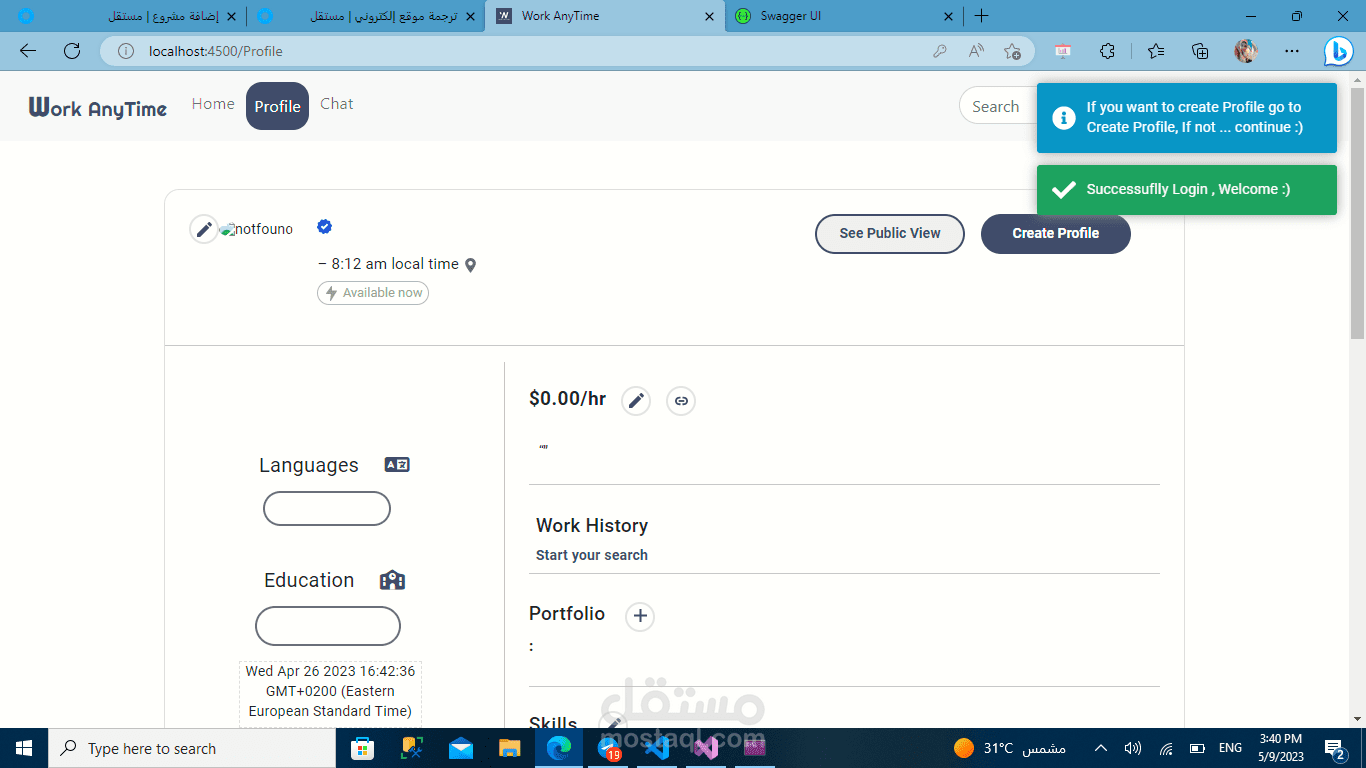The image size is (1366, 768).
Task: Click the empty Languages pill box
Action: coord(327,509)
